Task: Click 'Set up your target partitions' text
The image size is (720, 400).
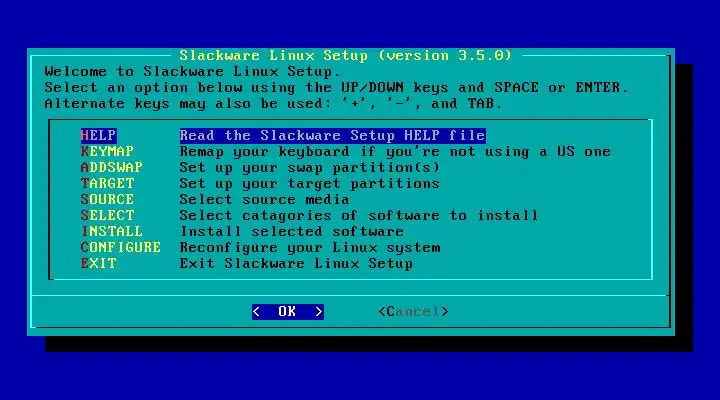Action: tap(309, 184)
